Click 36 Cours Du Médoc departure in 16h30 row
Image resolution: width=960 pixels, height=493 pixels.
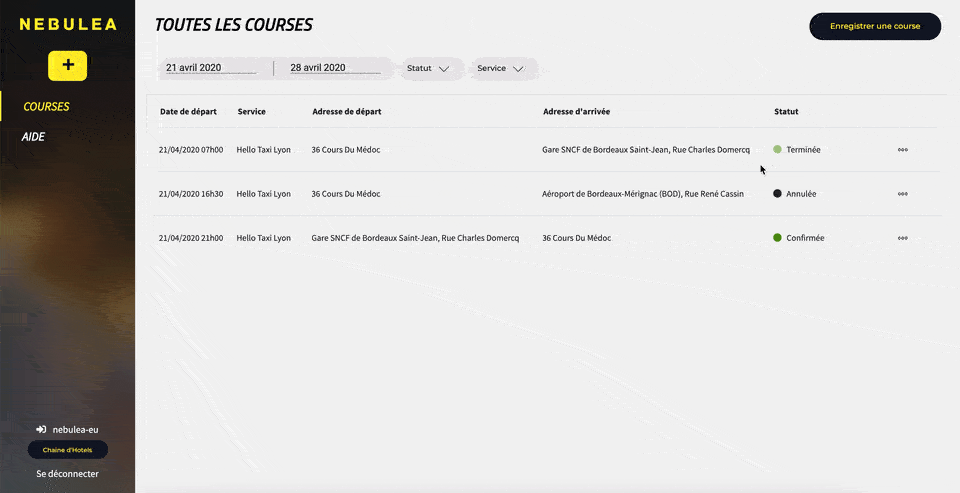point(346,194)
